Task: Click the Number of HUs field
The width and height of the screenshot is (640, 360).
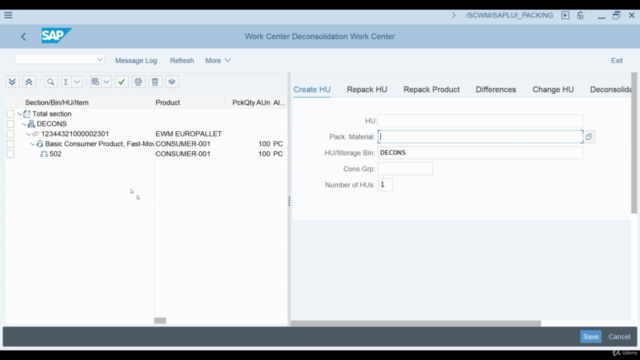Action: (x=385, y=184)
